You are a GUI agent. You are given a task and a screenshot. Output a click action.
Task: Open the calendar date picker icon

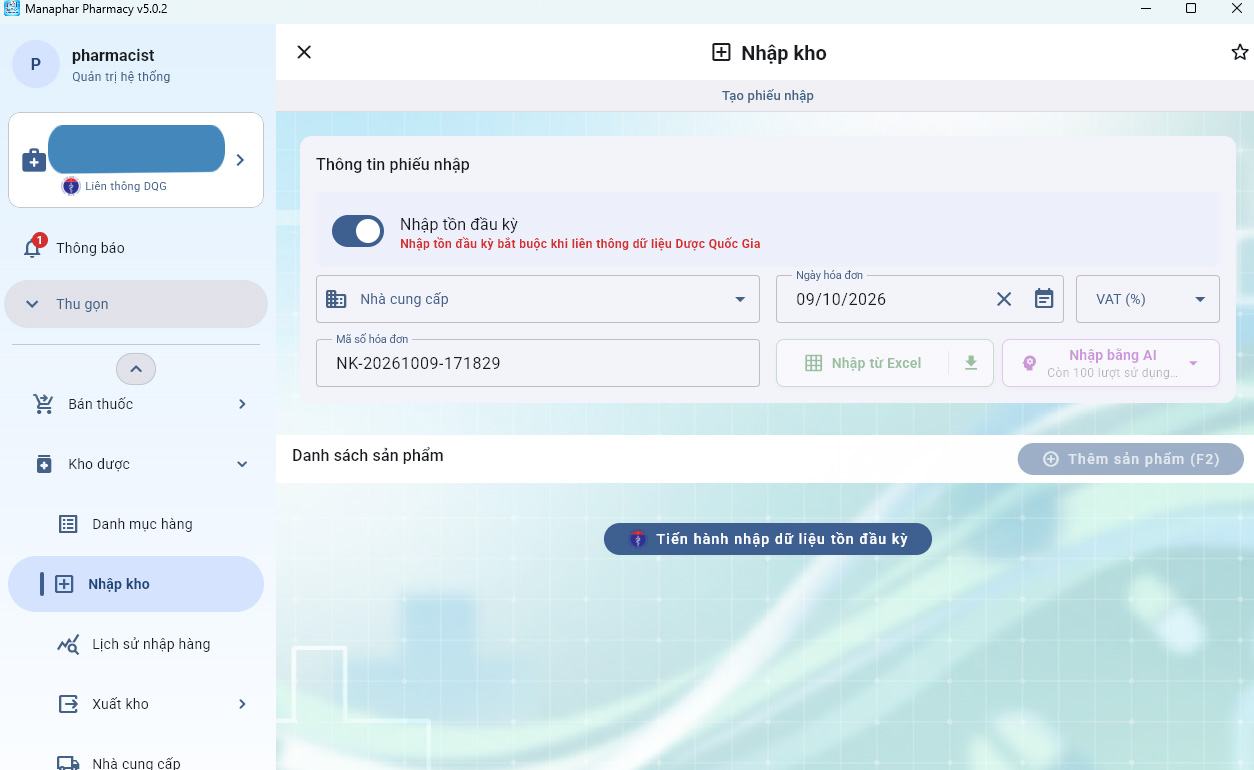1044,299
